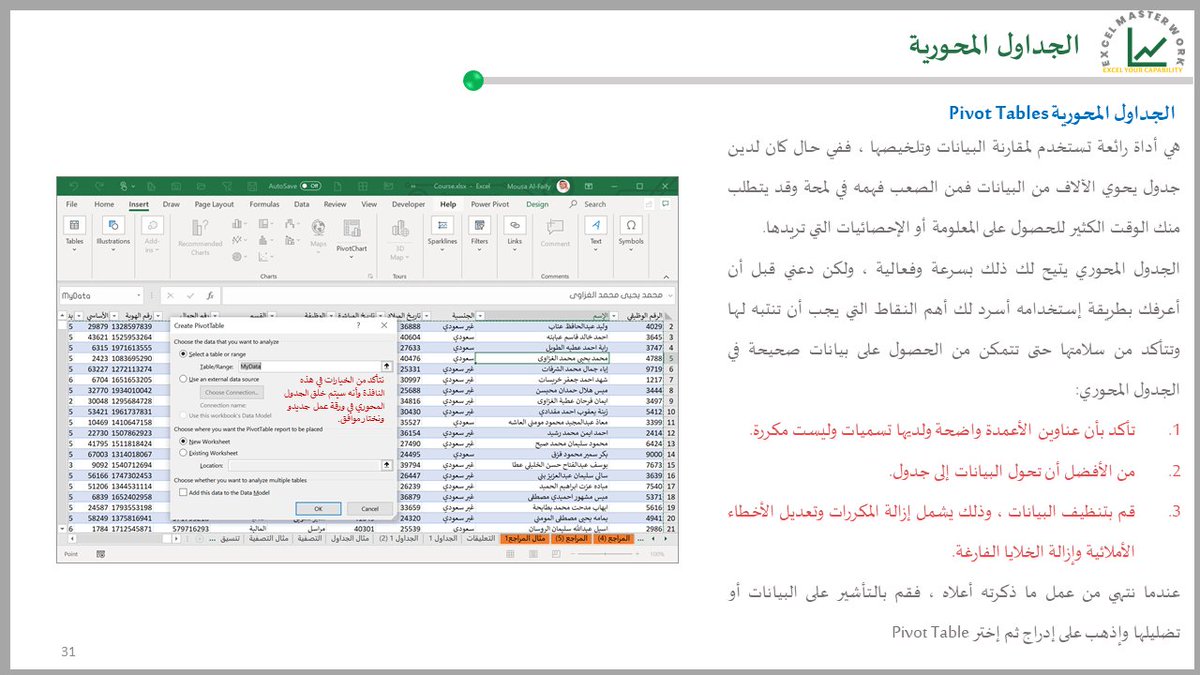Open the Filters group button
This screenshot has width=1200, height=675.
(479, 233)
